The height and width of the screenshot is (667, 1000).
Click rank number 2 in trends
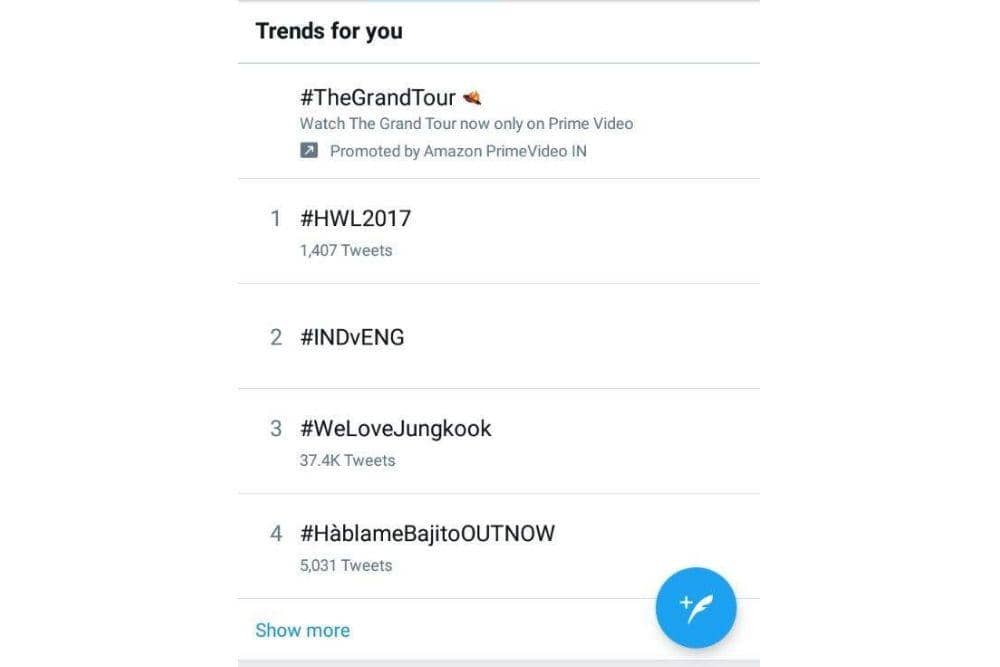(276, 337)
